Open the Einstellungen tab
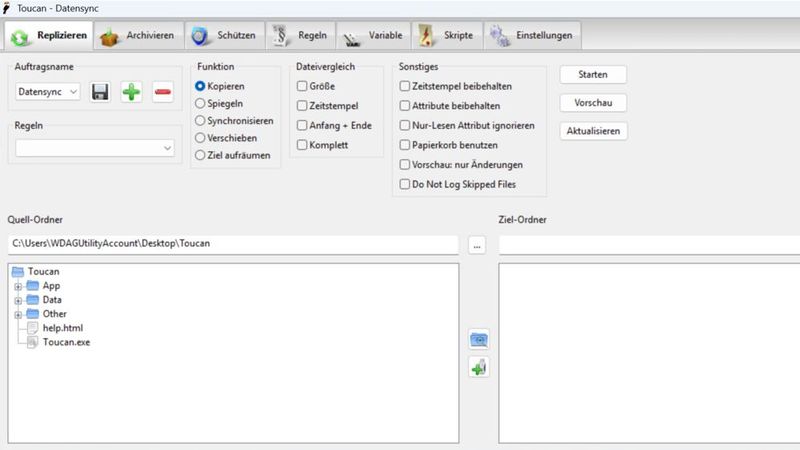This screenshot has width=800, height=450. pyautogui.click(x=532, y=35)
